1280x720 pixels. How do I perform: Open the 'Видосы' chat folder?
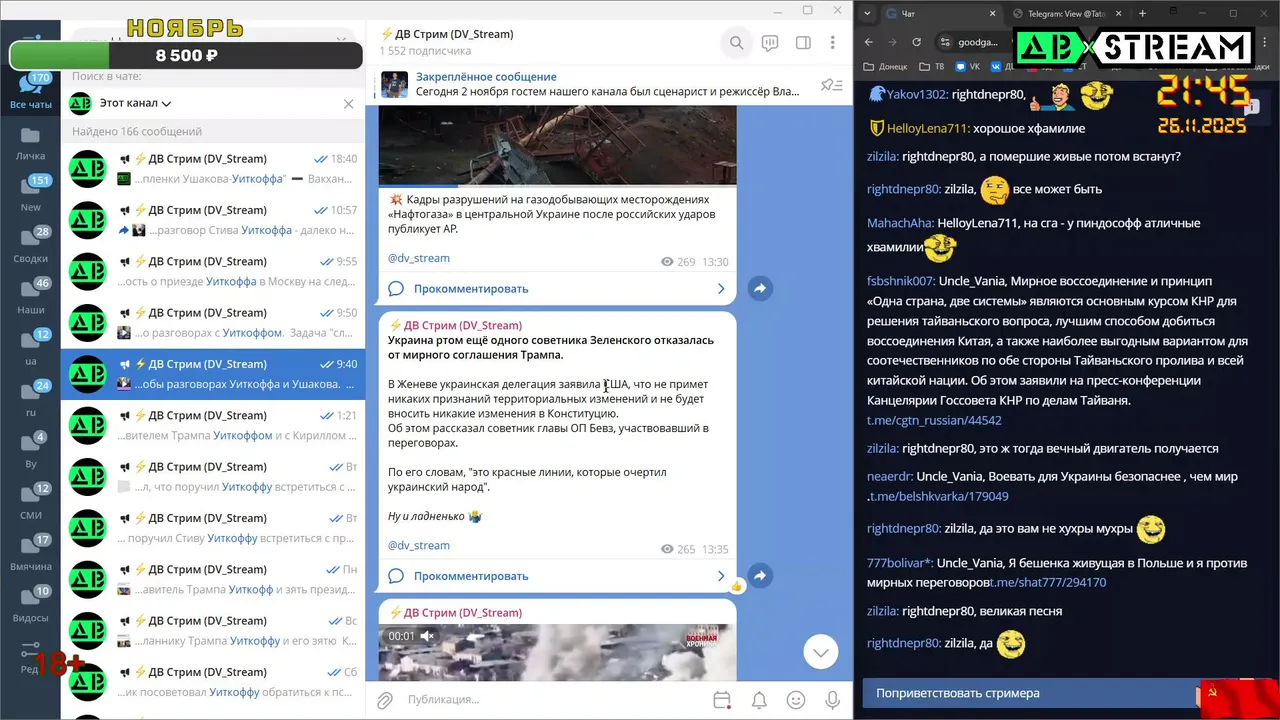coord(30,605)
